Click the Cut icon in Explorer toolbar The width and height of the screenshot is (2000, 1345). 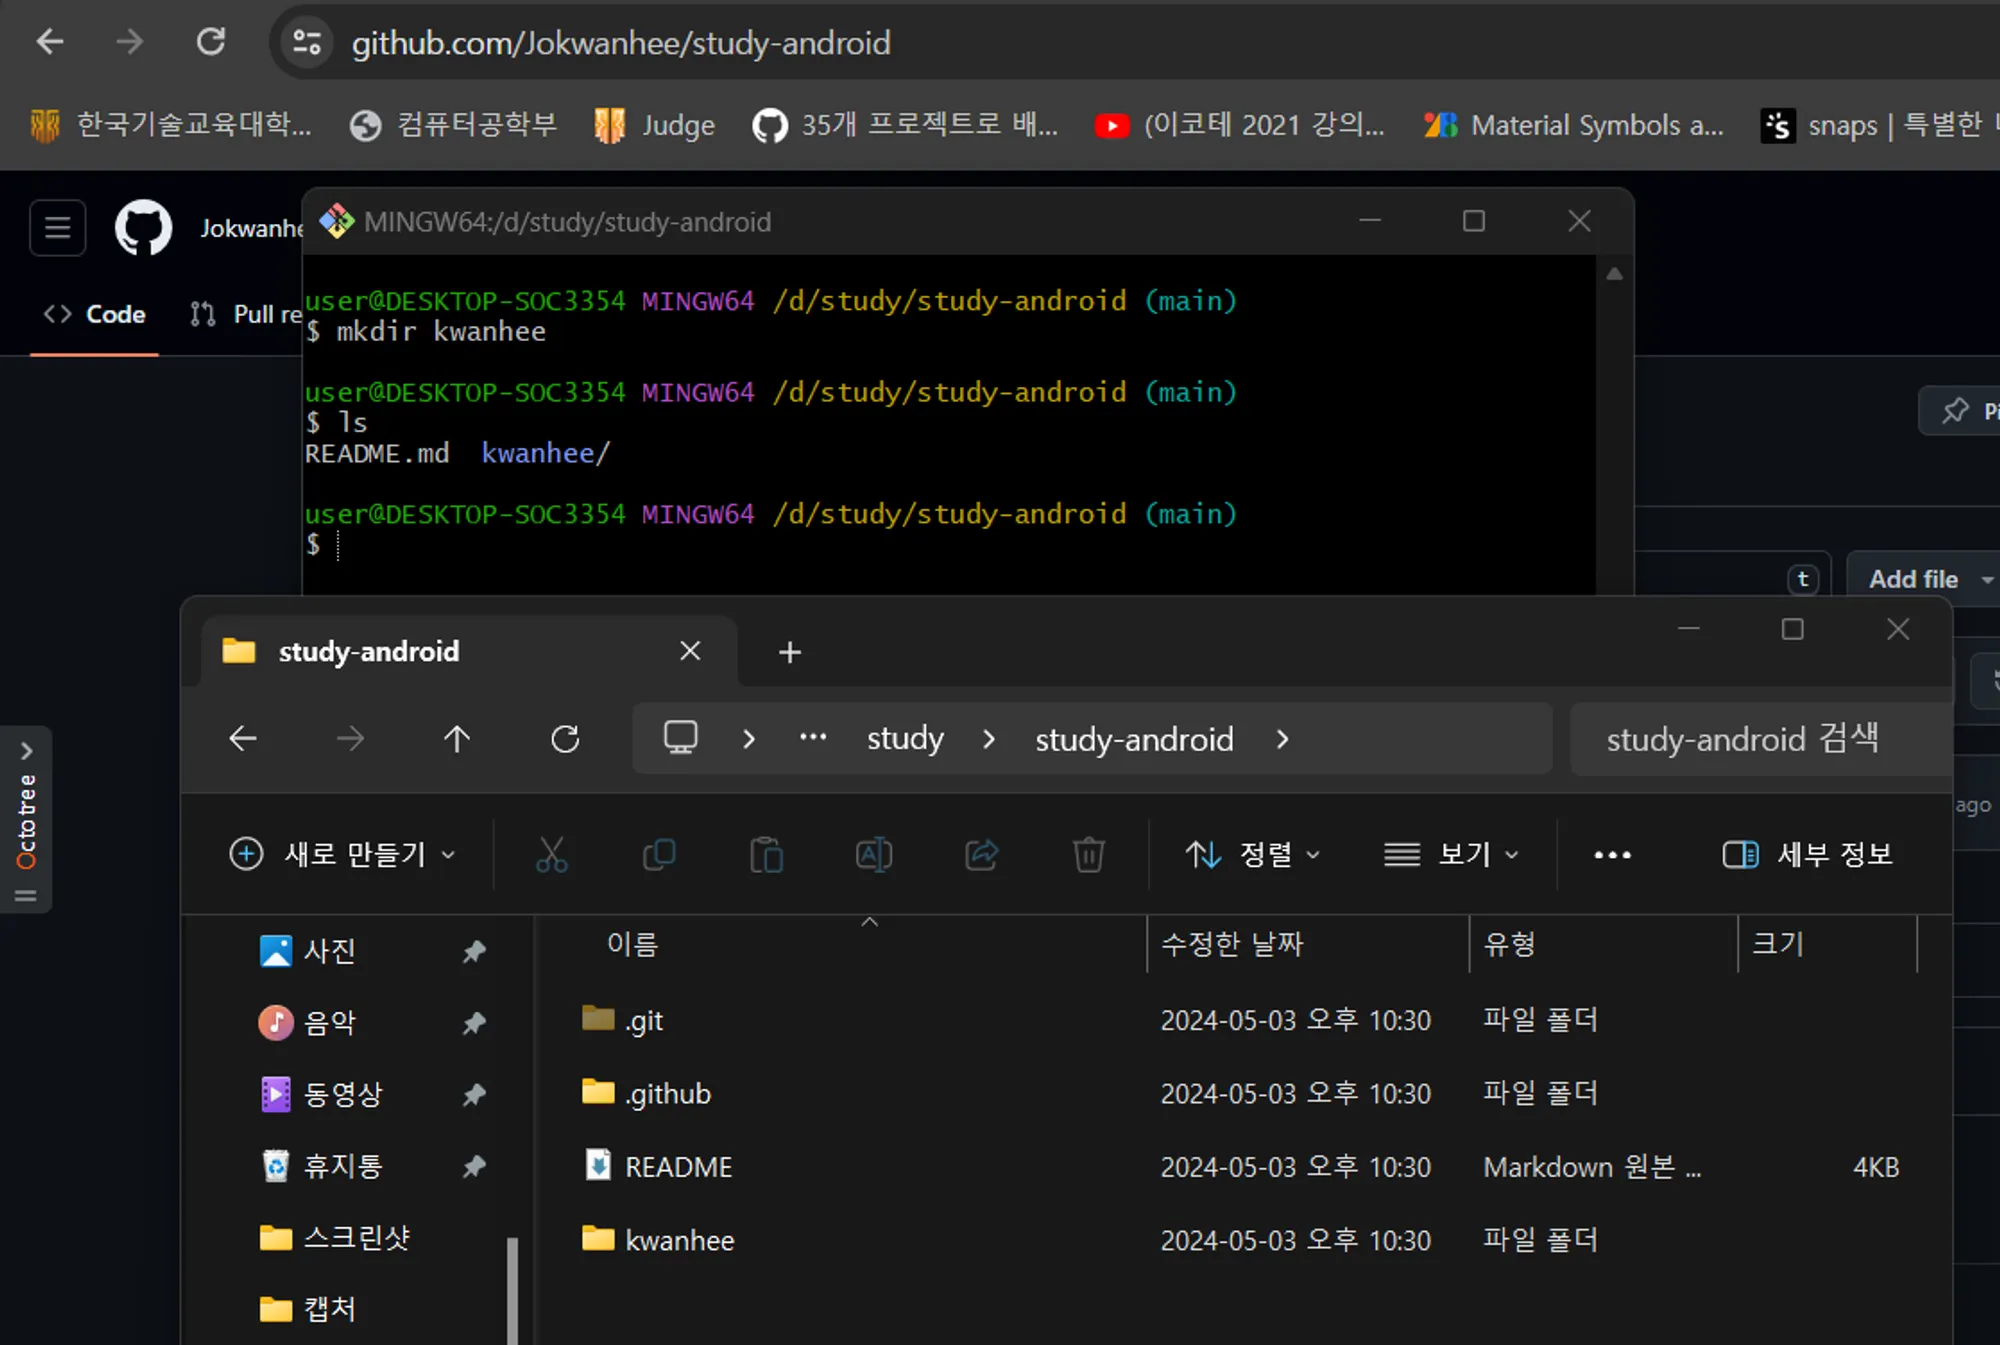(551, 854)
